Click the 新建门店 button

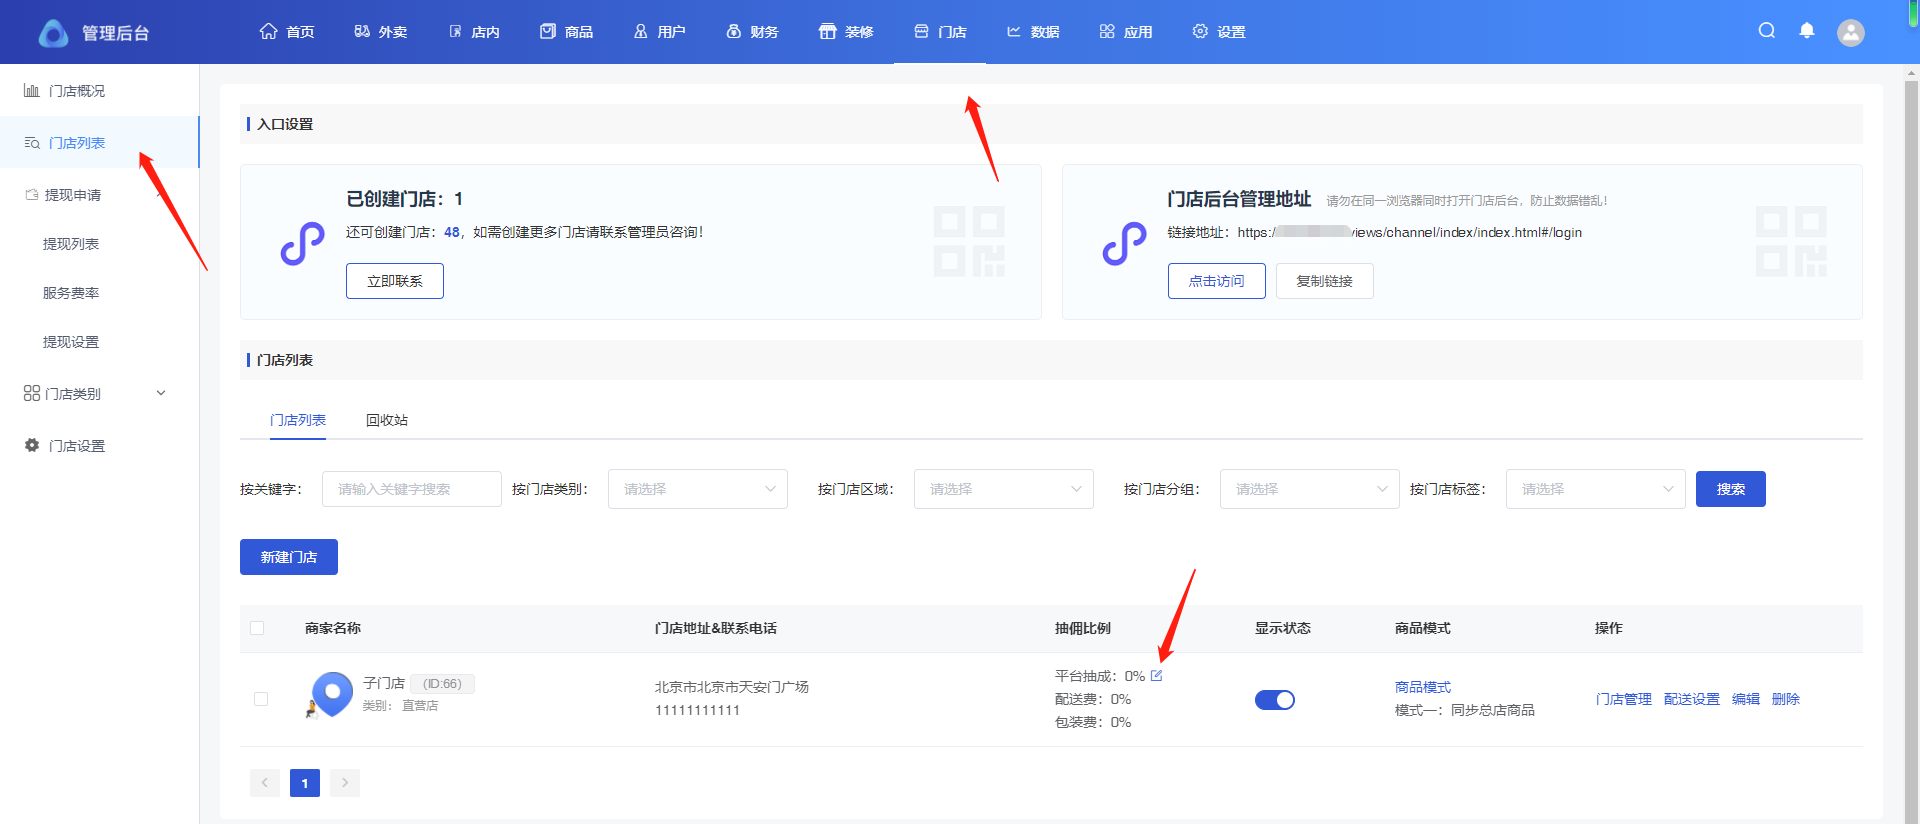(289, 557)
